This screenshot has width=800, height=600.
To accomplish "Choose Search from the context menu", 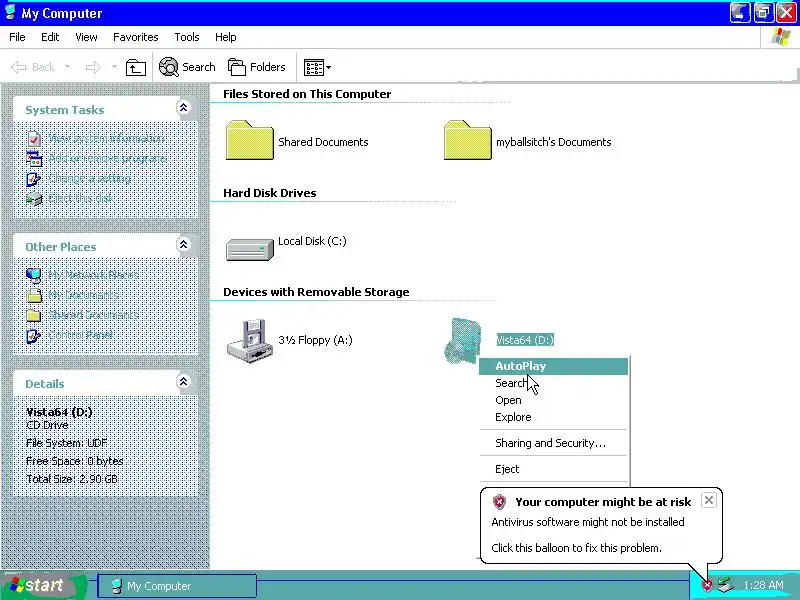I will 554,383.
